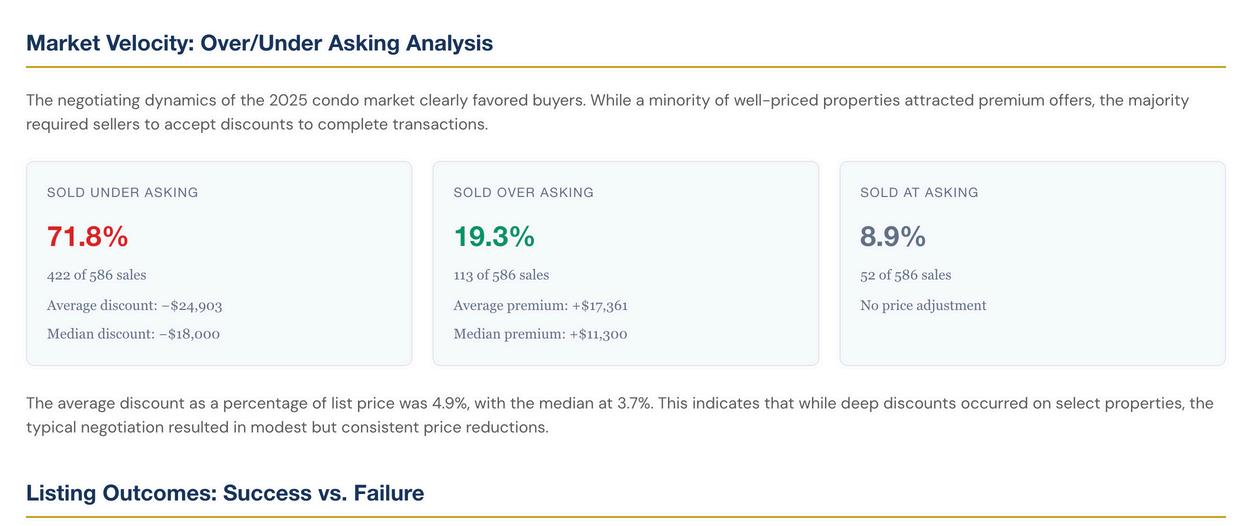Image resolution: width=1243 pixels, height=526 pixels.
Task: Click the Median premium +$11,300 line
Action: coord(540,334)
